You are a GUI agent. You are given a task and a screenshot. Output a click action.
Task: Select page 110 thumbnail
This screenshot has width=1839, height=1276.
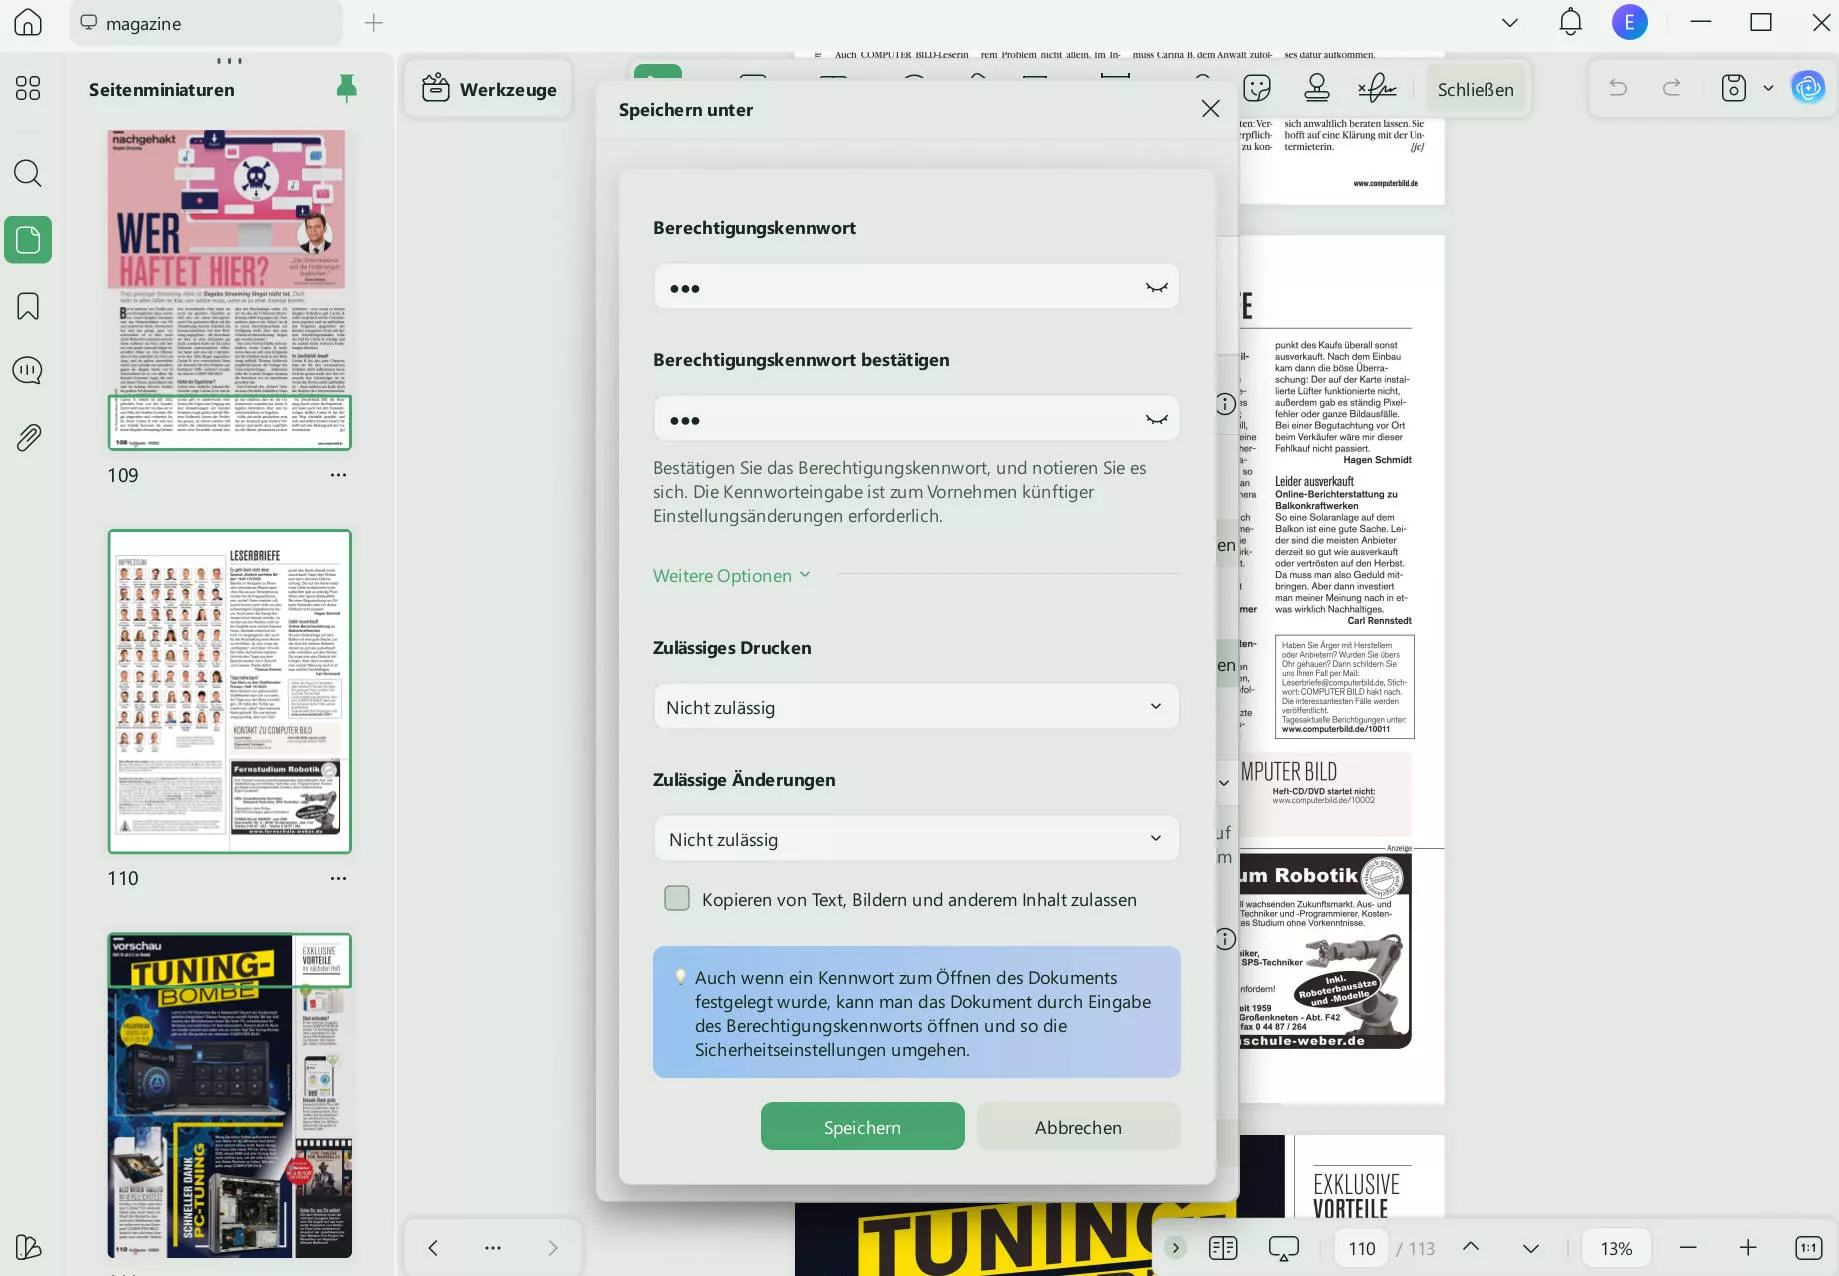(229, 691)
